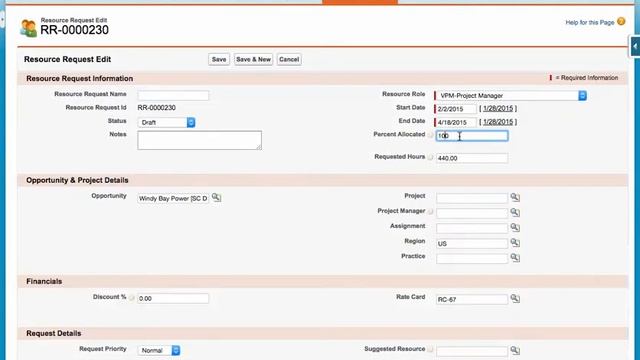Click the End Date field

tap(456, 122)
